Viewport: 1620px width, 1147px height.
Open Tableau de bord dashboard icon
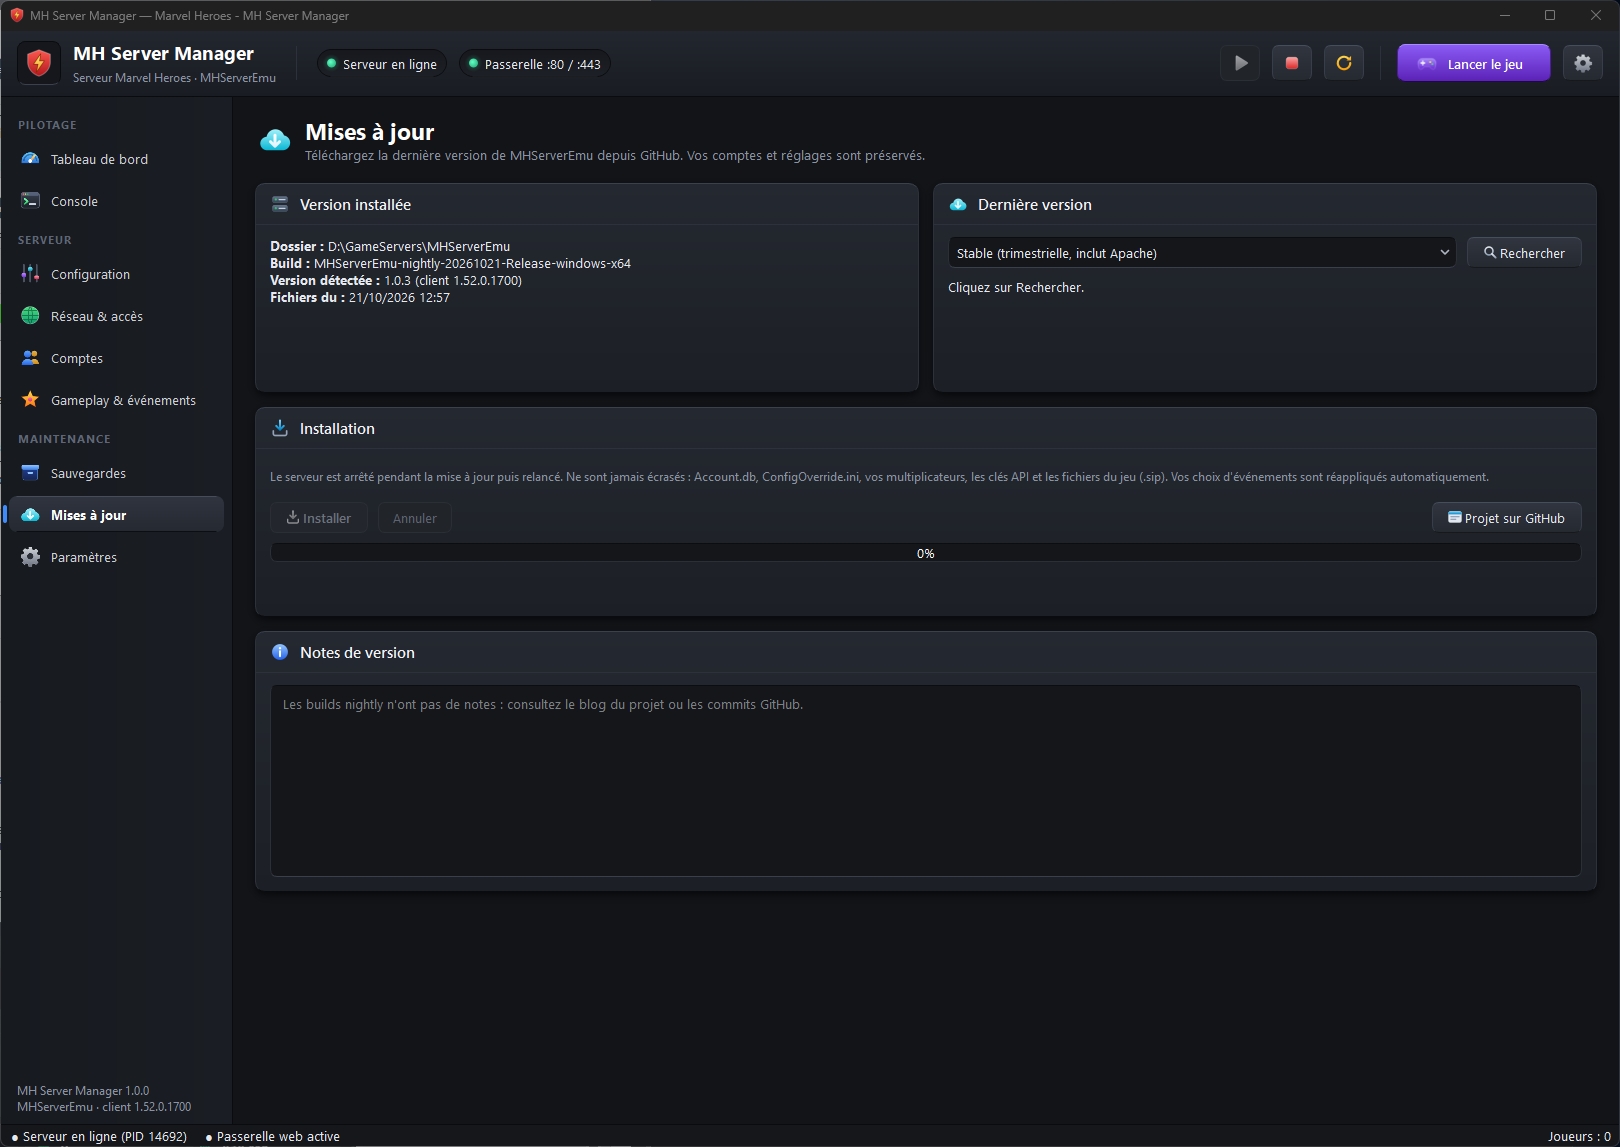31,159
